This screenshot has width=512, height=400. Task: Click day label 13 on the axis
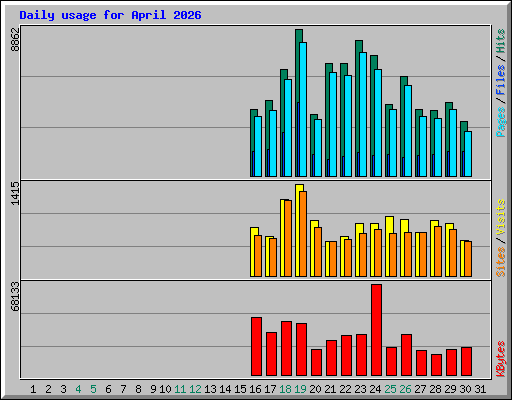[x=210, y=389]
